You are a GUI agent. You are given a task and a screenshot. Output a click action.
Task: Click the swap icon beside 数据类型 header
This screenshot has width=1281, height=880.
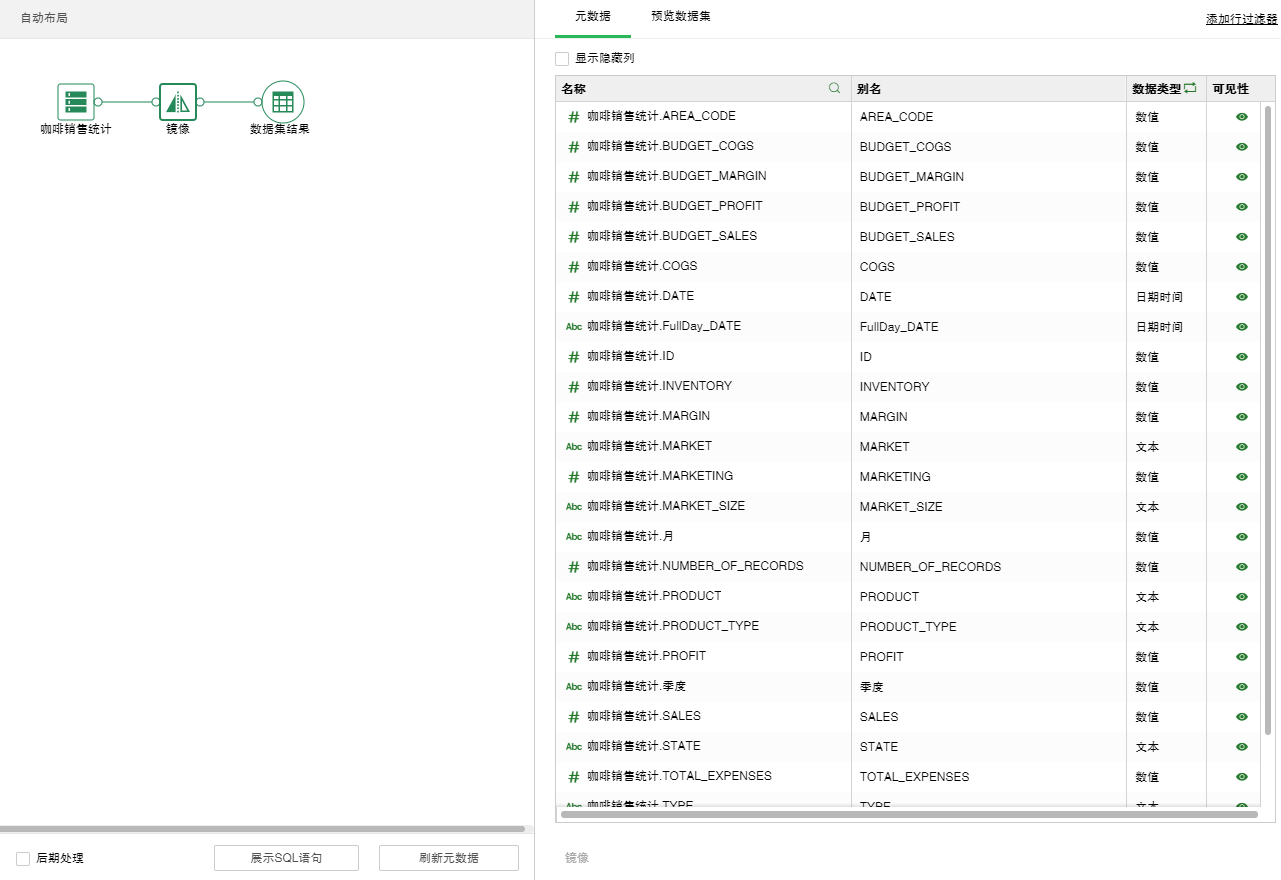coord(1190,88)
